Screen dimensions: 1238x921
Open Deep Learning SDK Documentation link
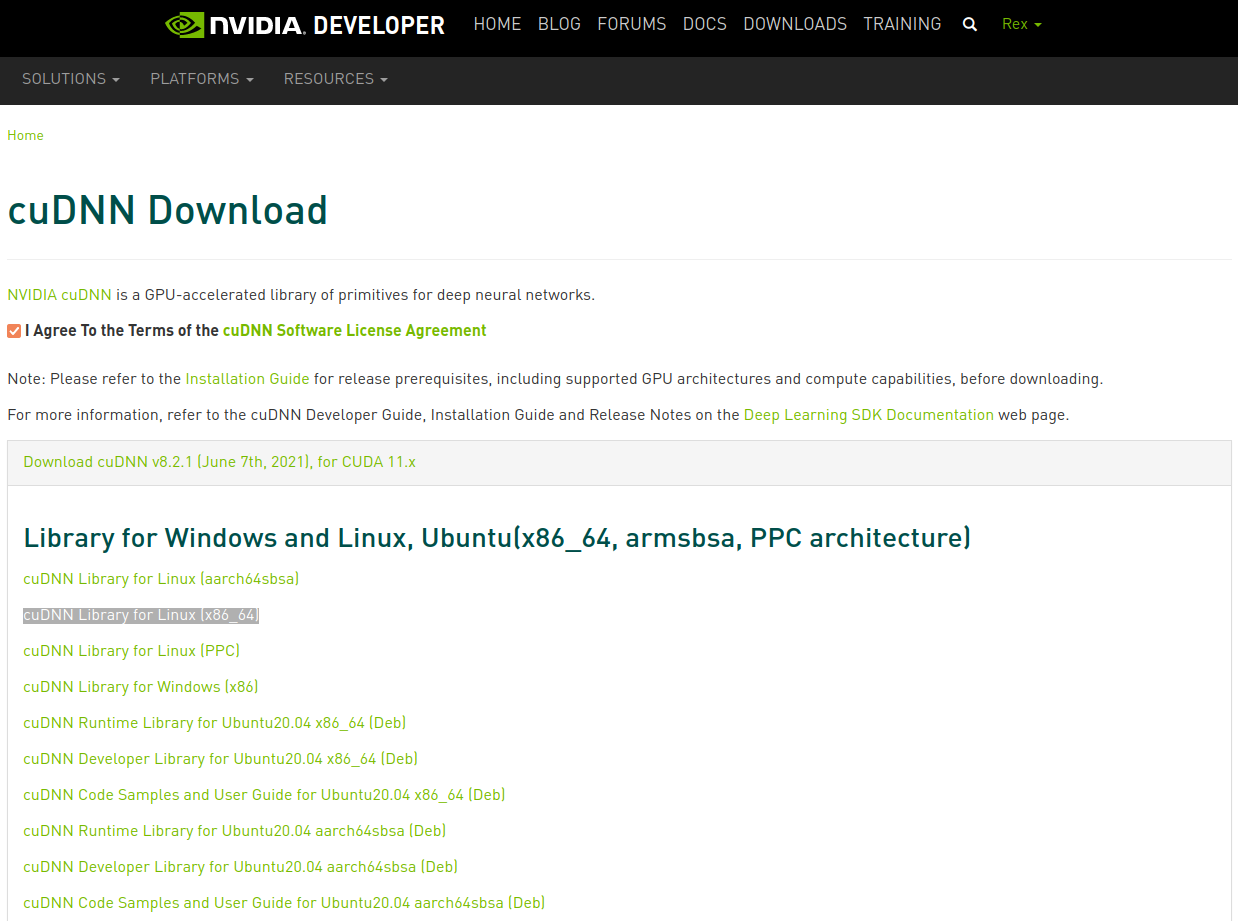(x=869, y=414)
